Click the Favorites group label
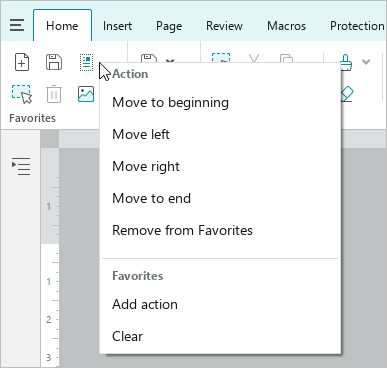This screenshot has height=368, width=387. (32, 118)
